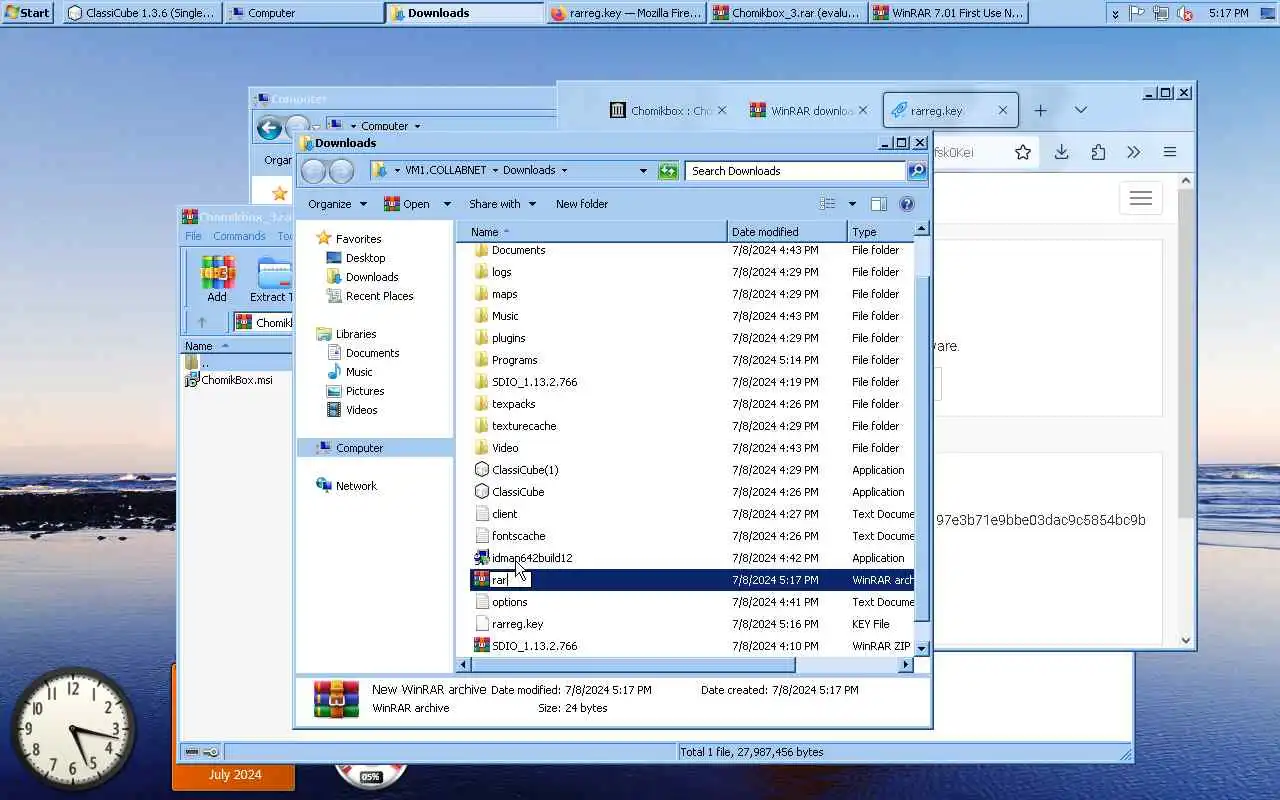The width and height of the screenshot is (1280, 800).
Task: Select the ClassiCube(1) application file
Action: 692,470
